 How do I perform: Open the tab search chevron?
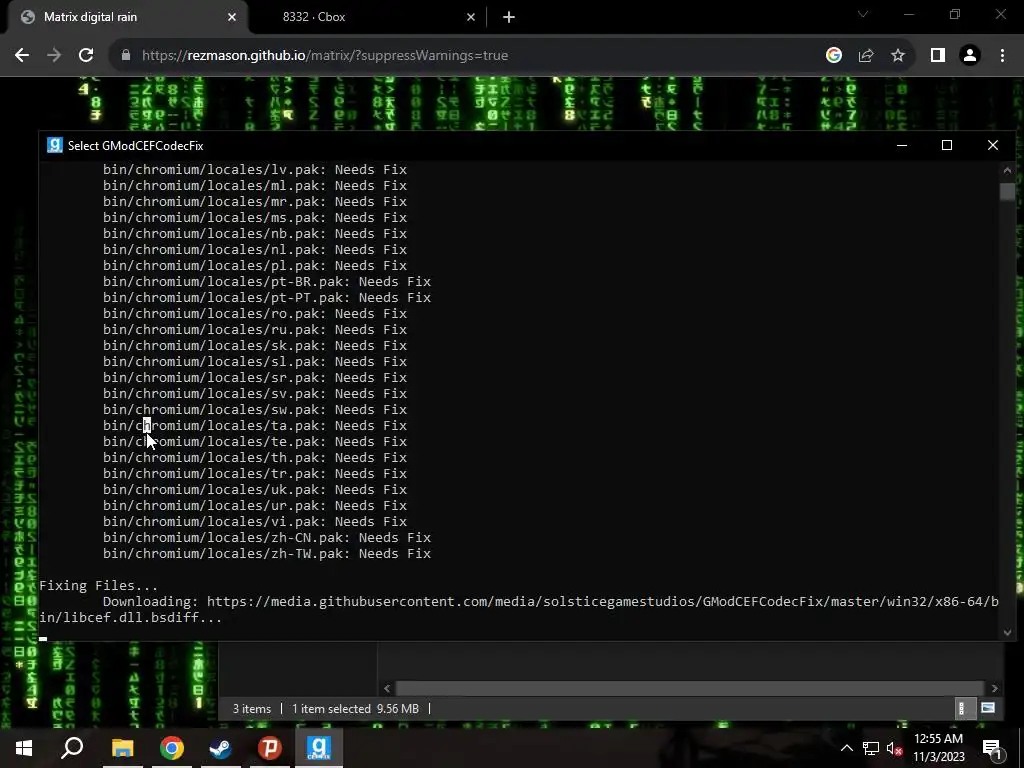863,14
